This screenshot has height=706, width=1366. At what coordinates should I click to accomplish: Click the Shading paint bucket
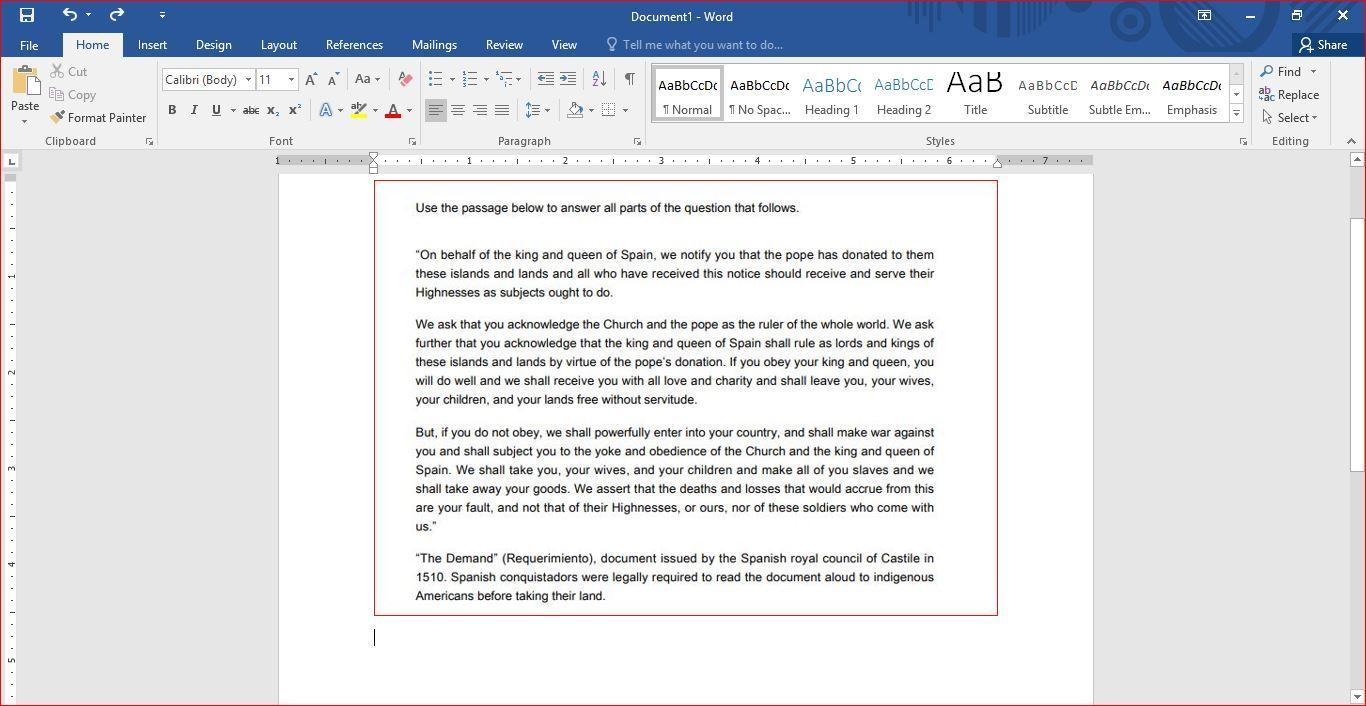tap(575, 110)
